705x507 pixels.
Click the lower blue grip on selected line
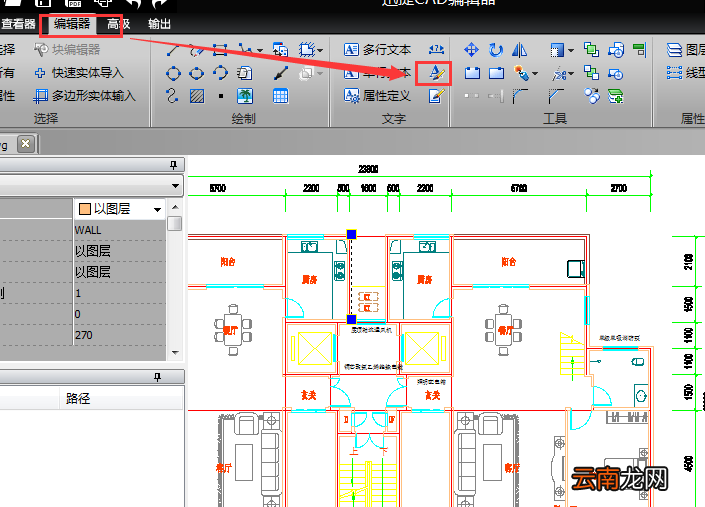point(352,320)
